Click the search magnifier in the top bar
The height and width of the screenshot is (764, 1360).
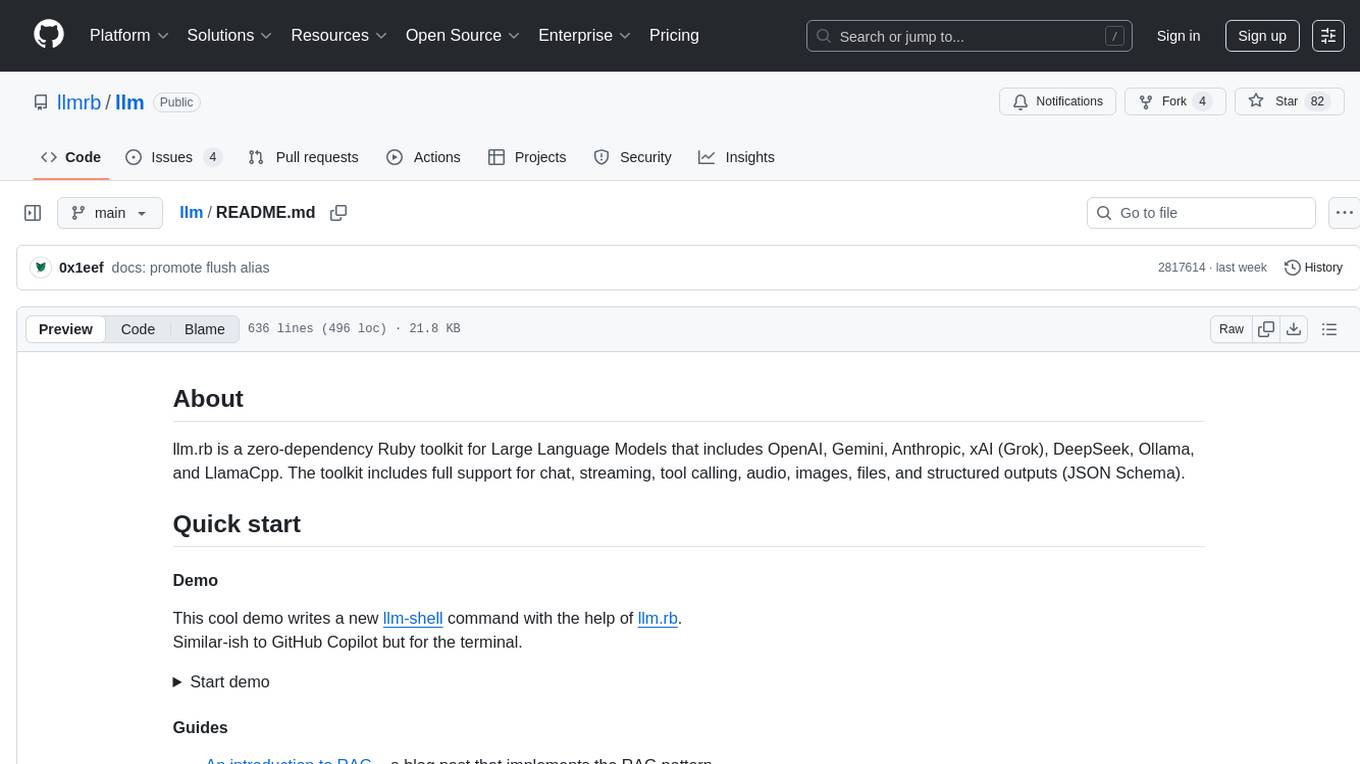(824, 36)
